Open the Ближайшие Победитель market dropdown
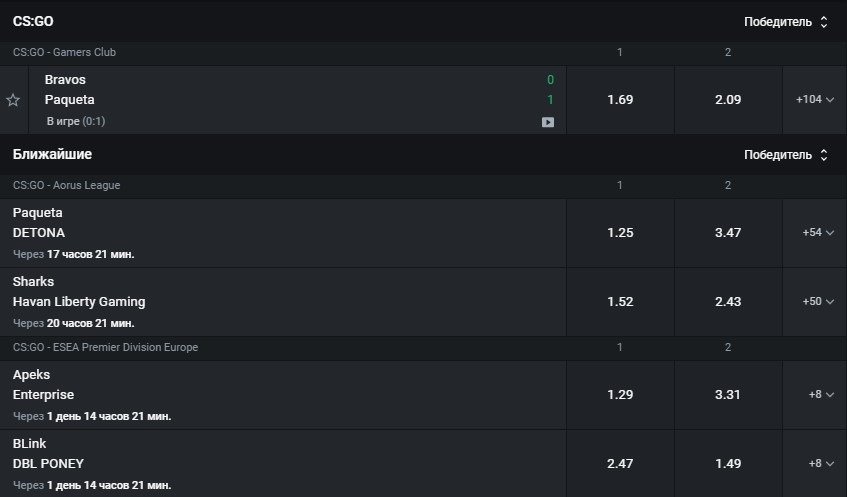The width and height of the screenshot is (847, 497). (x=787, y=155)
